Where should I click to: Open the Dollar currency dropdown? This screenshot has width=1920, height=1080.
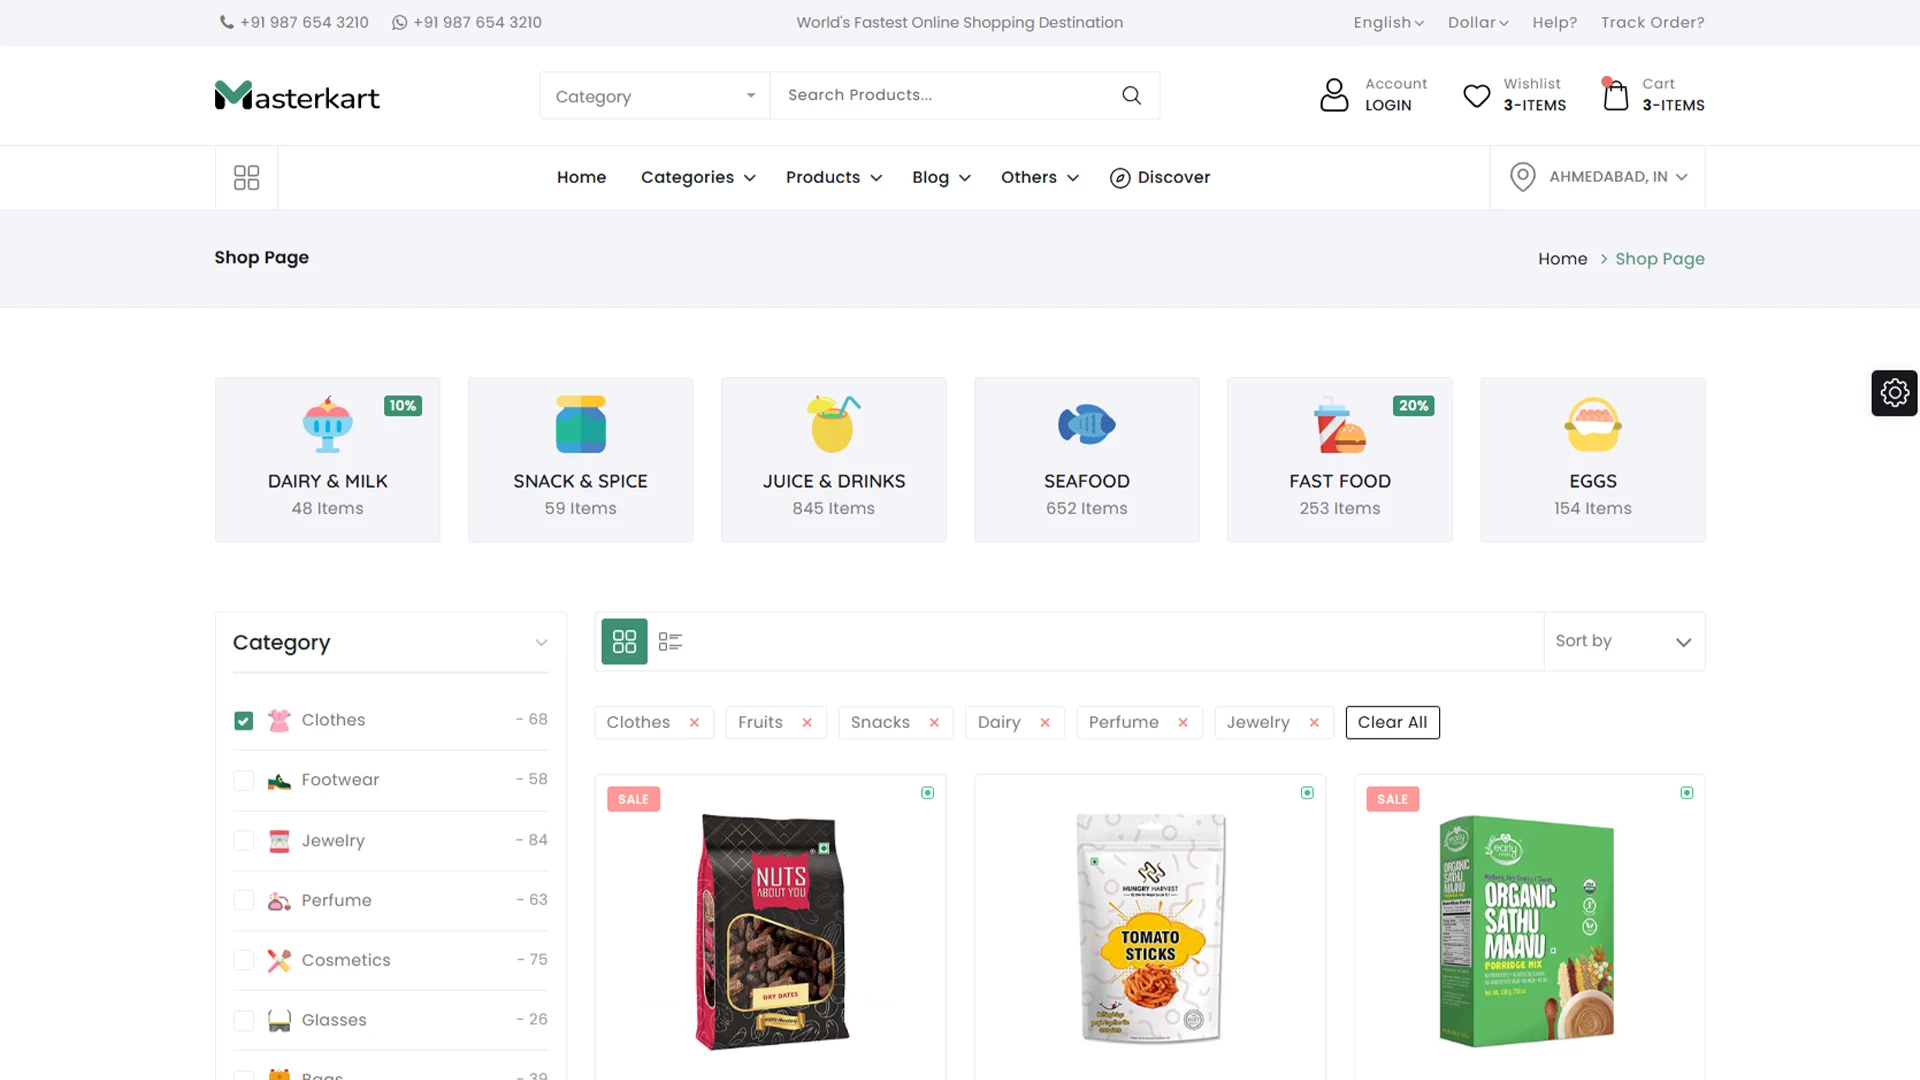pyautogui.click(x=1478, y=22)
